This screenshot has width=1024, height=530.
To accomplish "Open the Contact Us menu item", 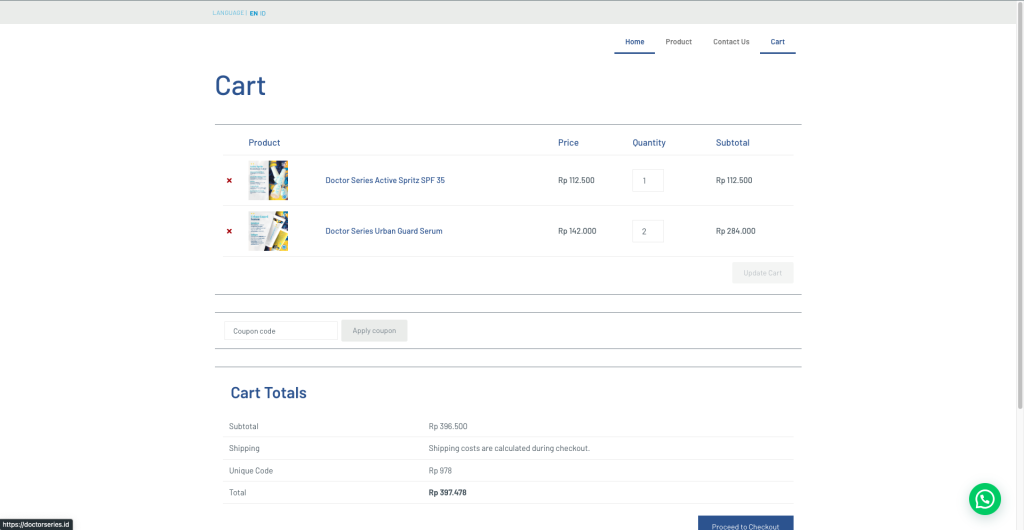I will coord(731,42).
